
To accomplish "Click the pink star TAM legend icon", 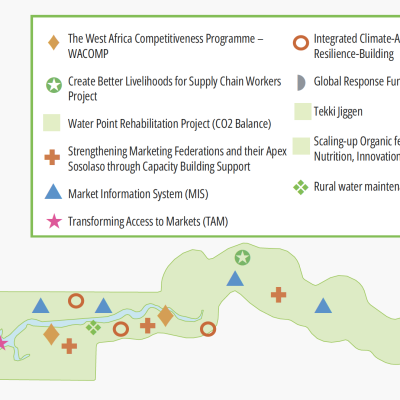I will pyautogui.click(x=54, y=221).
